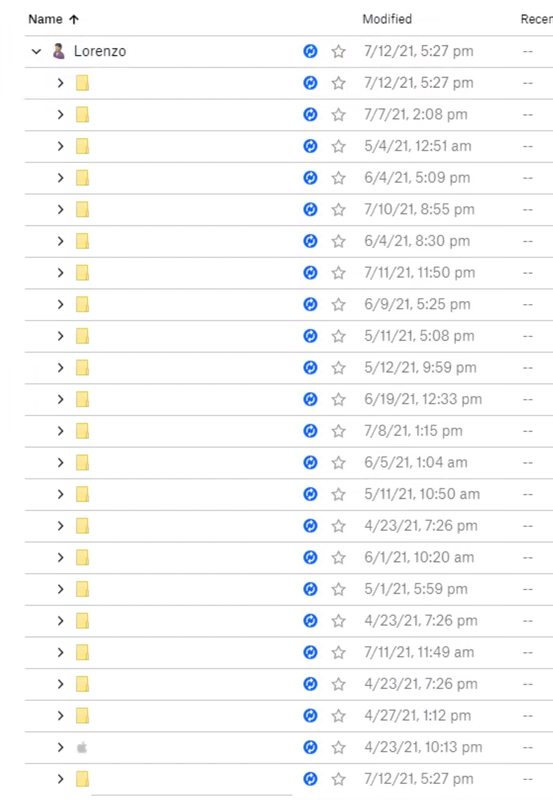Select the Apple logo folder icon

click(x=82, y=747)
